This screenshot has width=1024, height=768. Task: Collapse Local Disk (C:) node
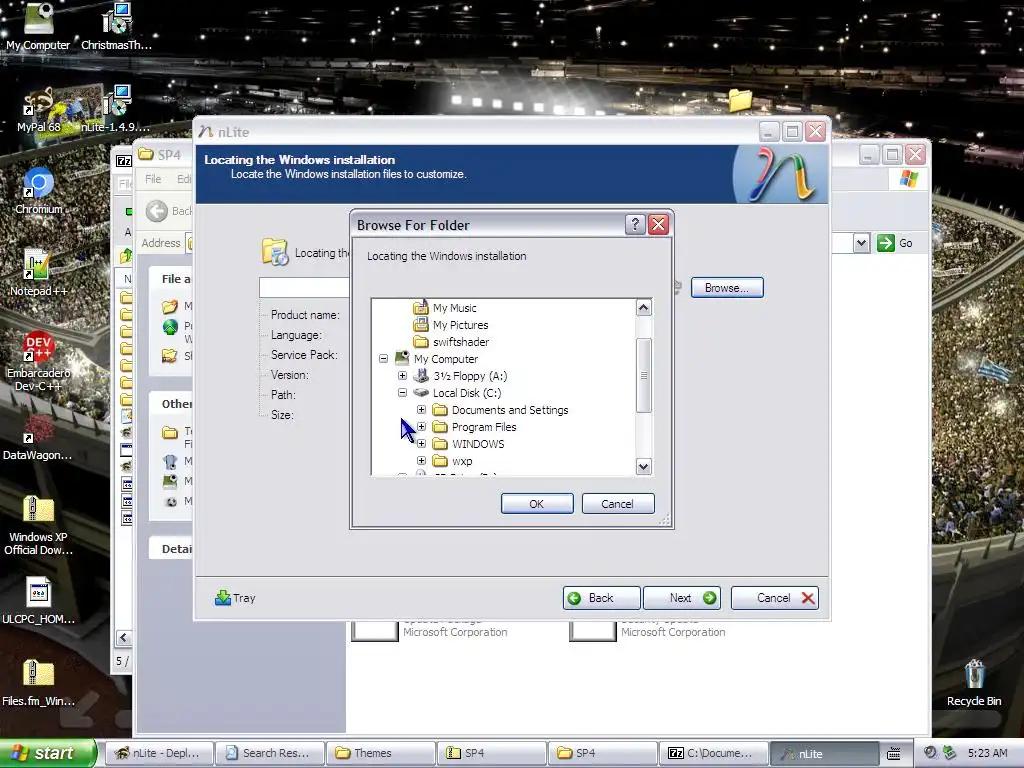[402, 392]
